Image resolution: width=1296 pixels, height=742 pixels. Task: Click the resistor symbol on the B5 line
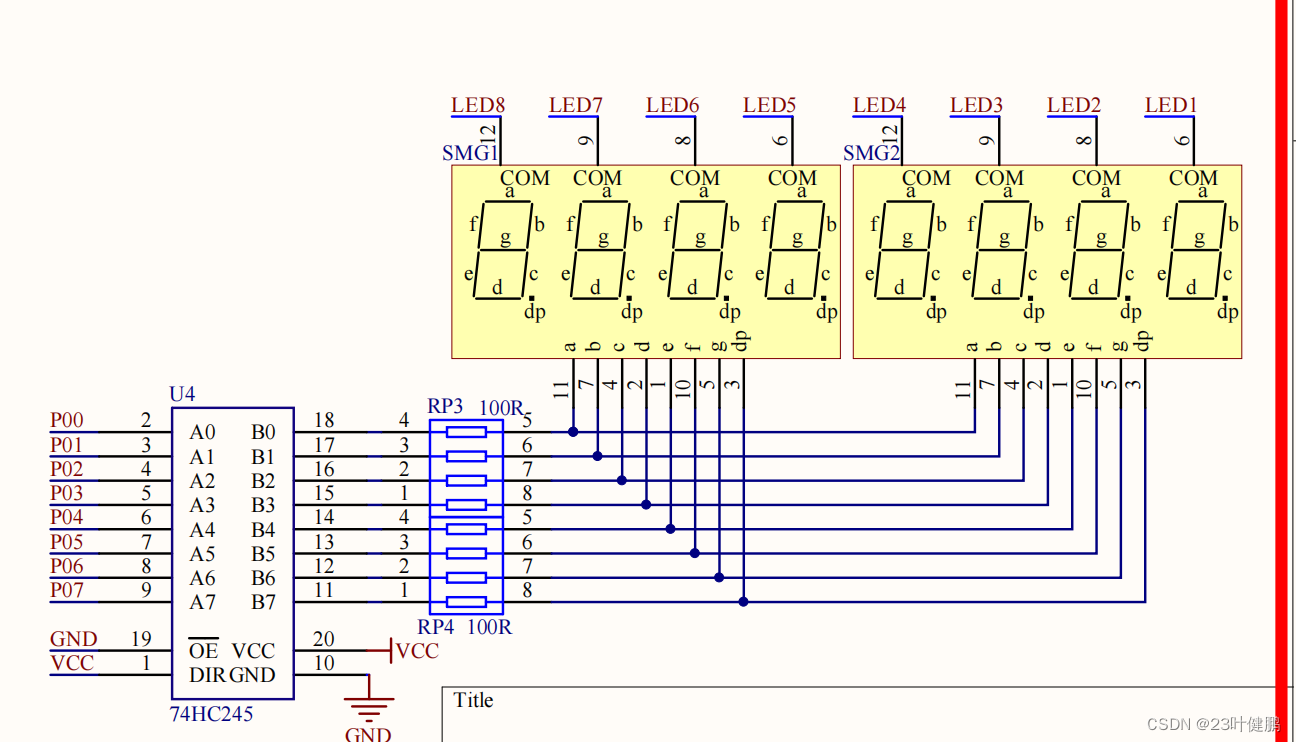[466, 553]
